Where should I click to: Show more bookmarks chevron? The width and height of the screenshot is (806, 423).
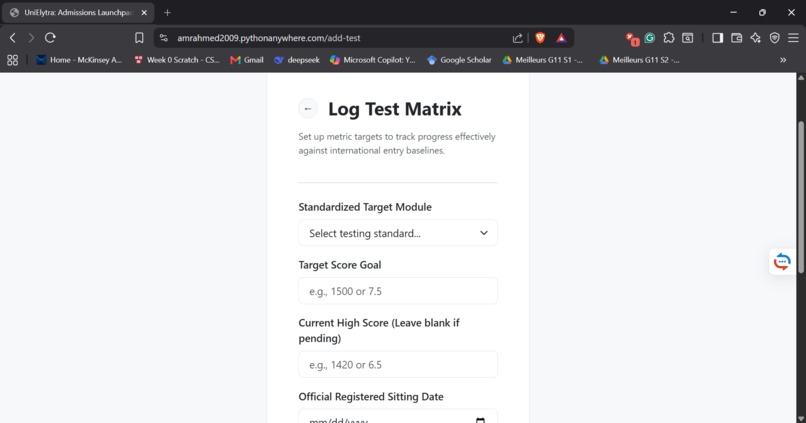783,60
